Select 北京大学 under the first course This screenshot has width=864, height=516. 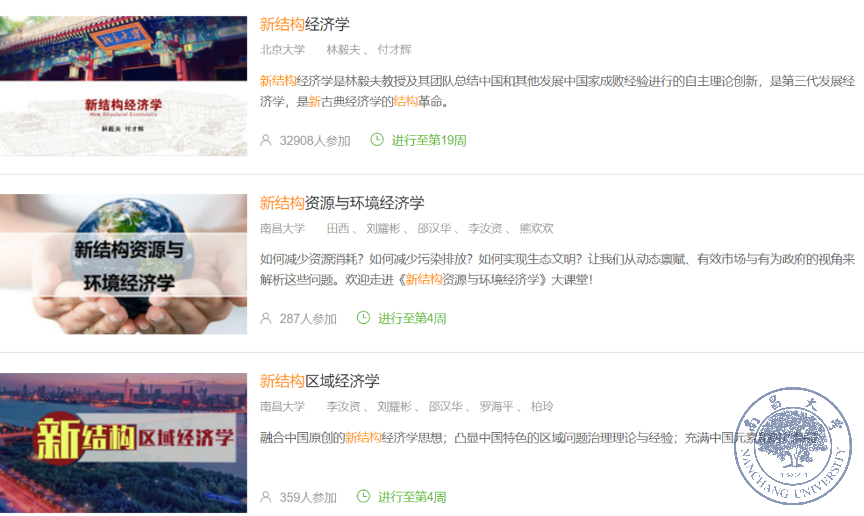coord(283,50)
